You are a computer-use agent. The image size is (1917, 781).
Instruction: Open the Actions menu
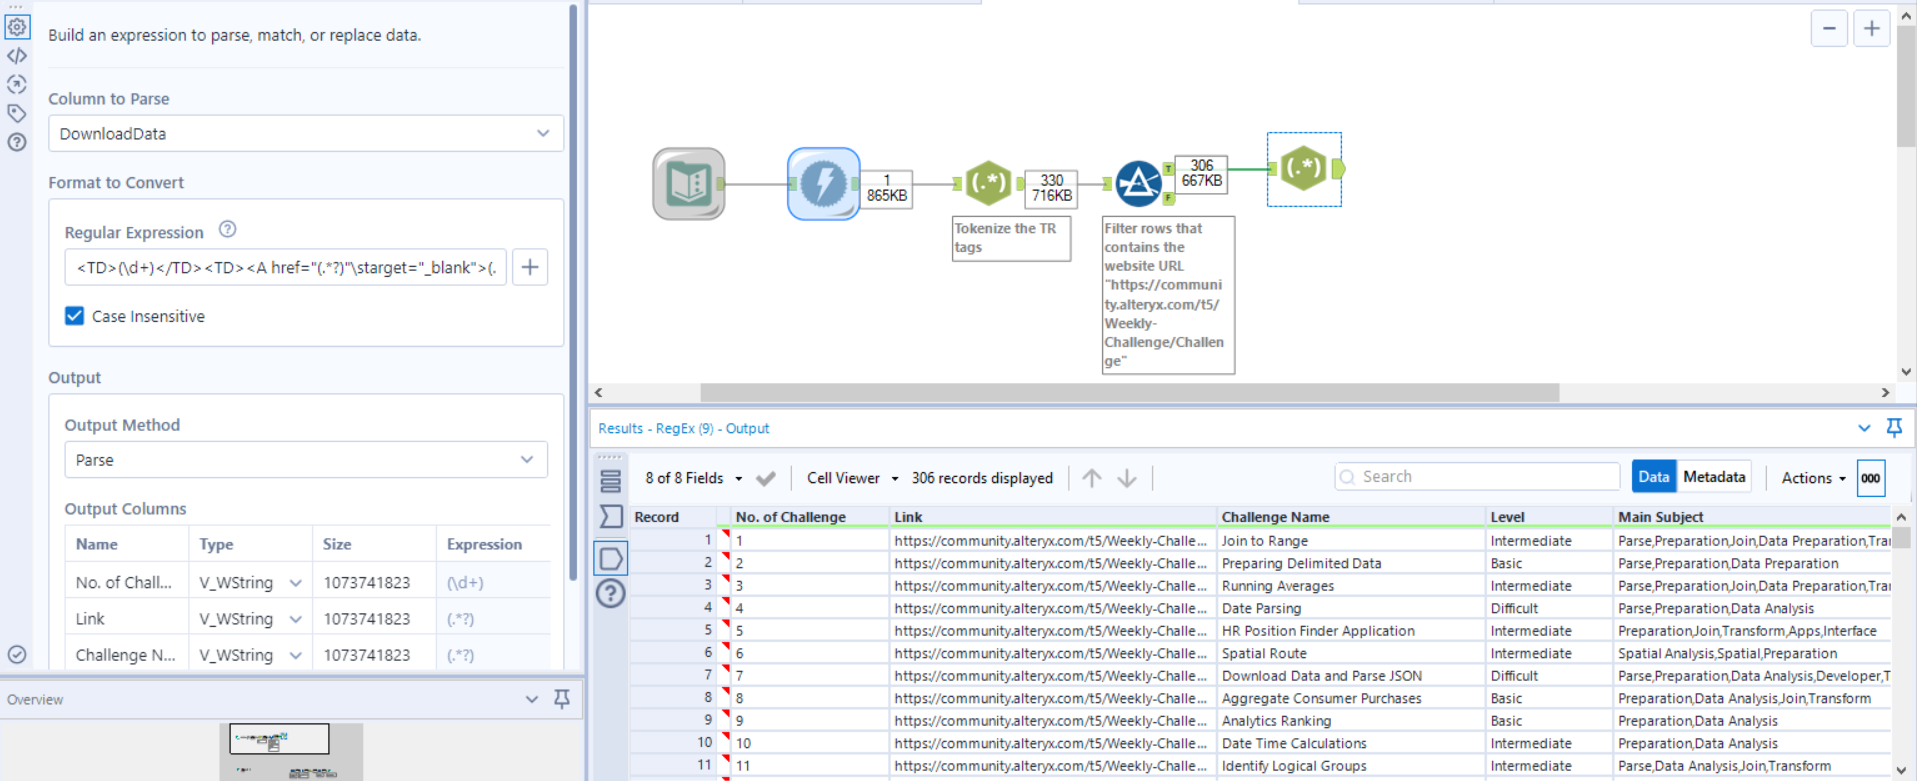(1812, 478)
